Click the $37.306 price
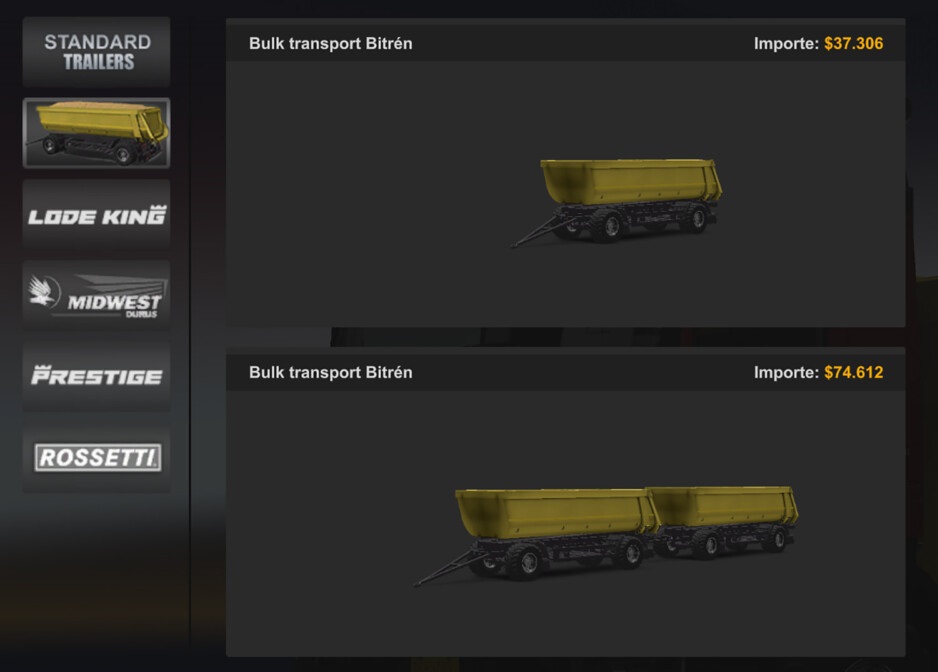This screenshot has width=938, height=672. pos(853,44)
